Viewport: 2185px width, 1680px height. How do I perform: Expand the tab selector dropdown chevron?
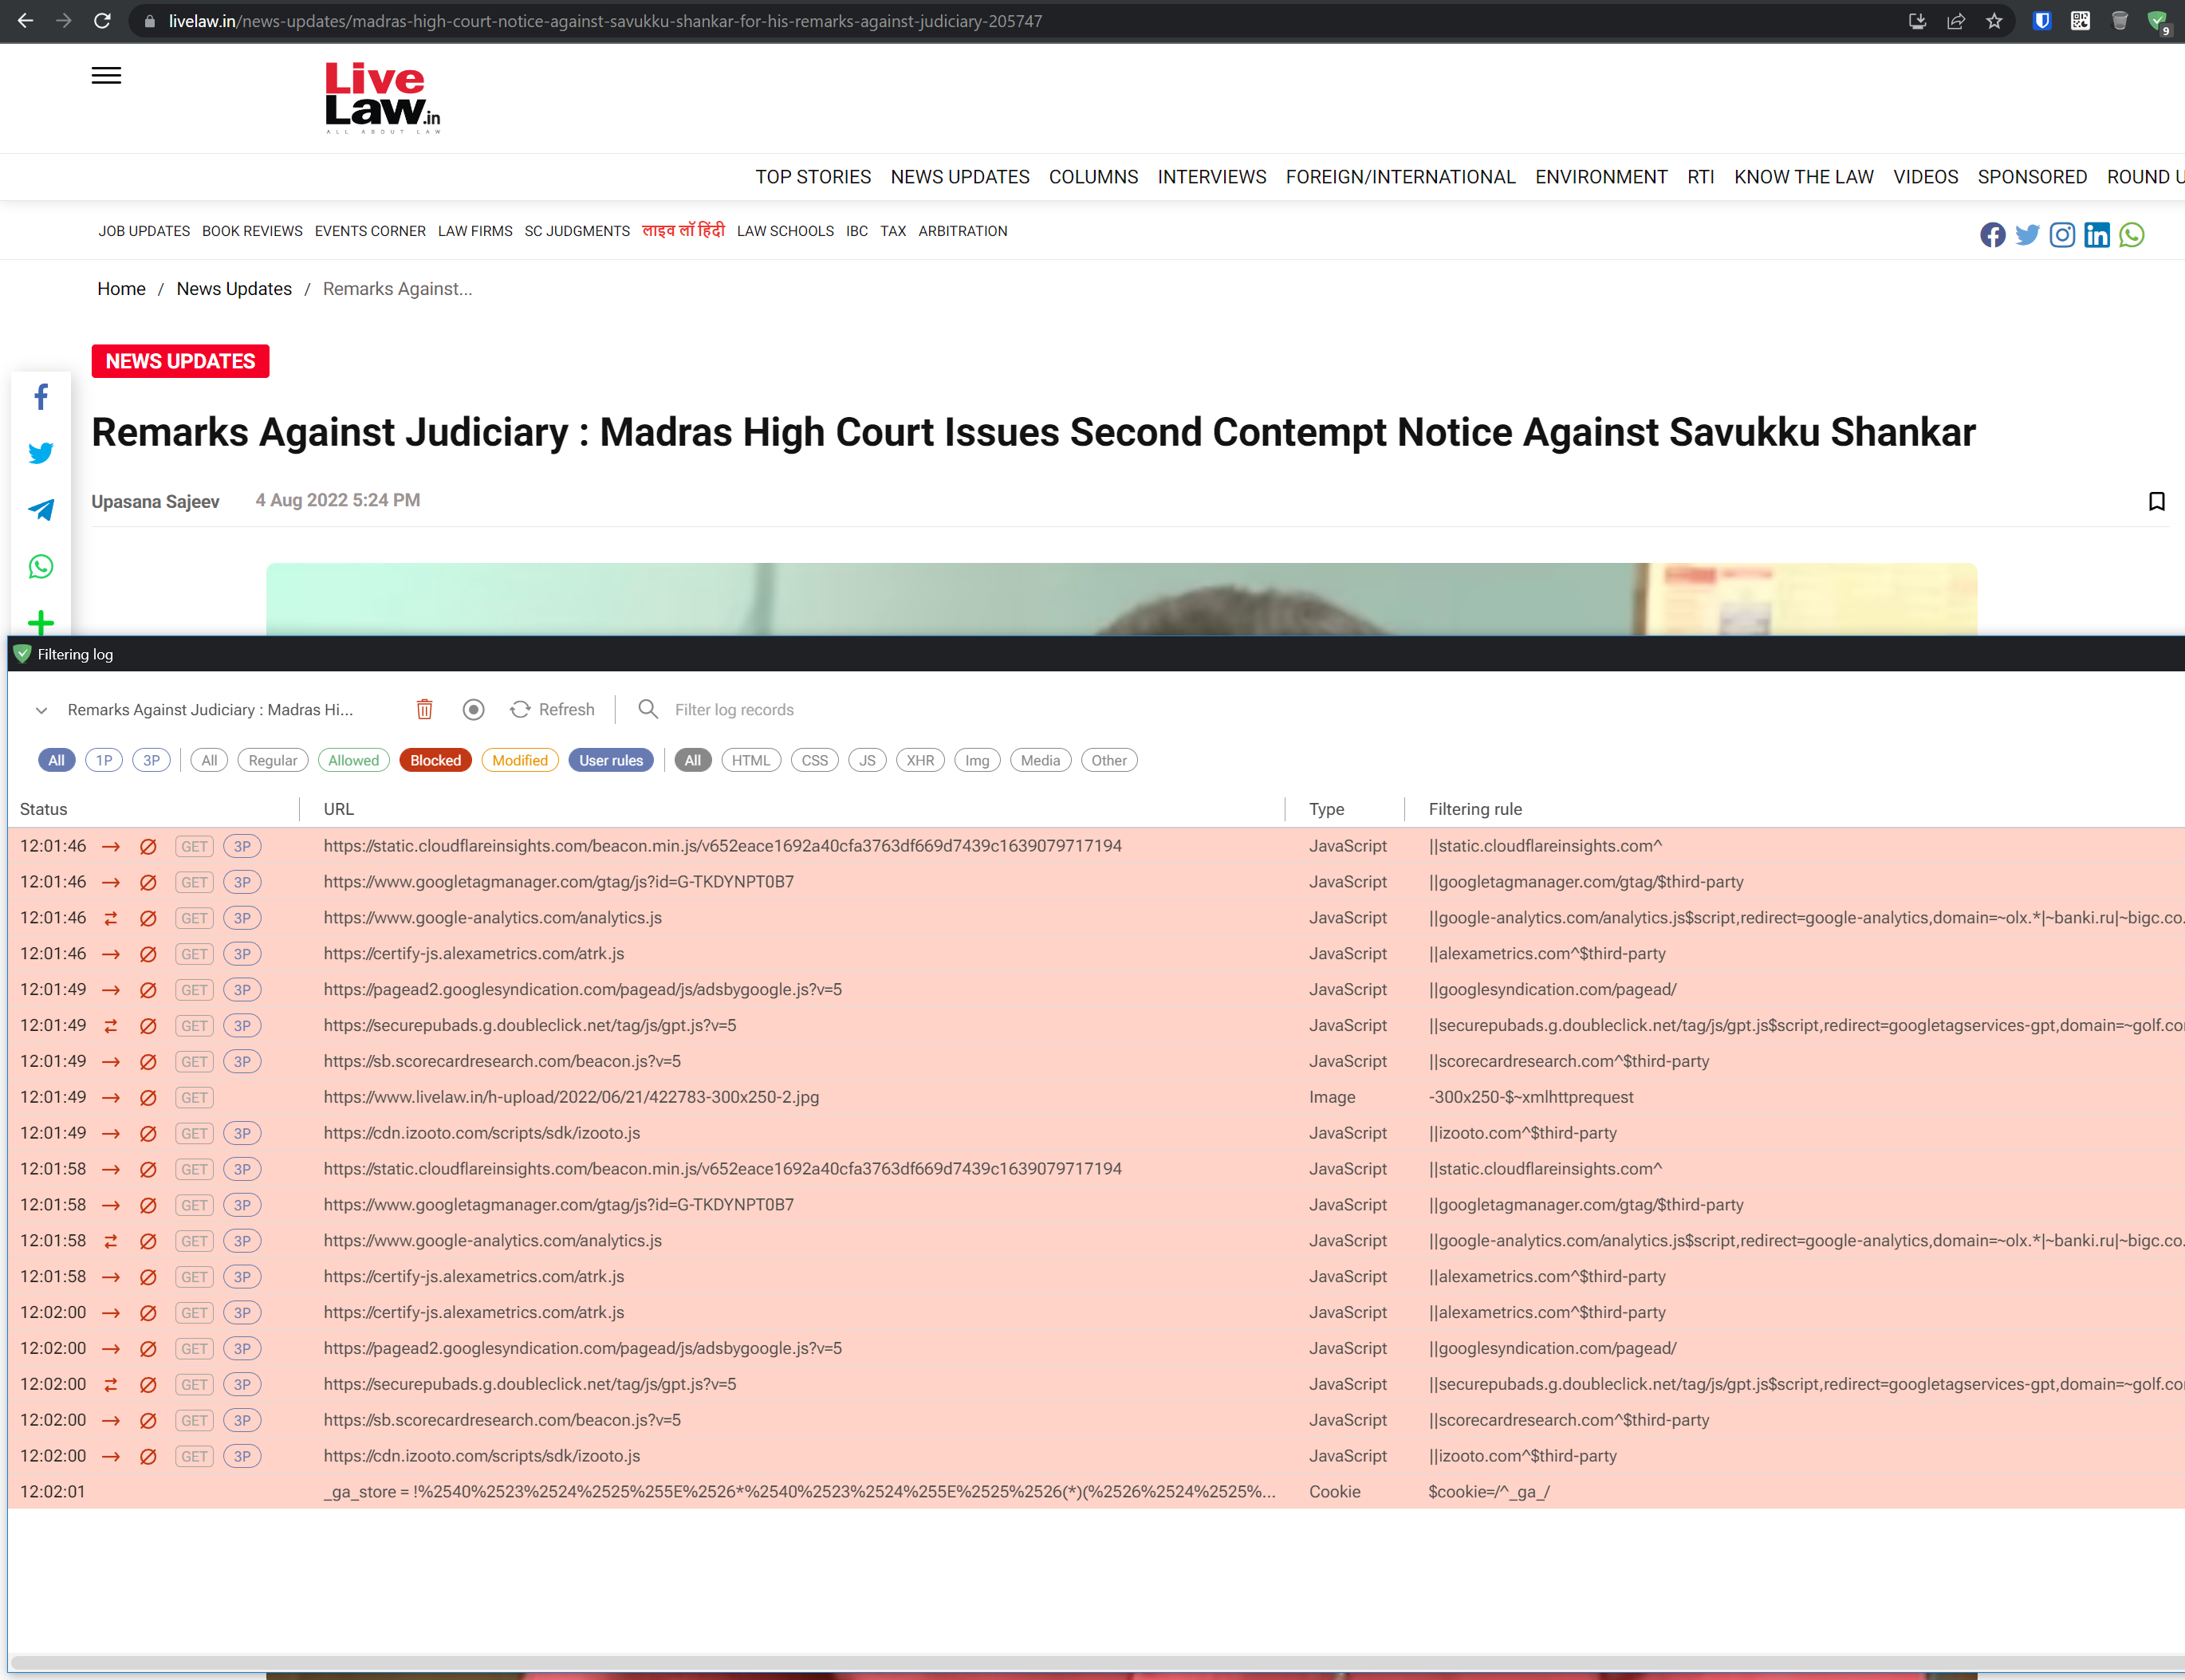pyautogui.click(x=41, y=710)
